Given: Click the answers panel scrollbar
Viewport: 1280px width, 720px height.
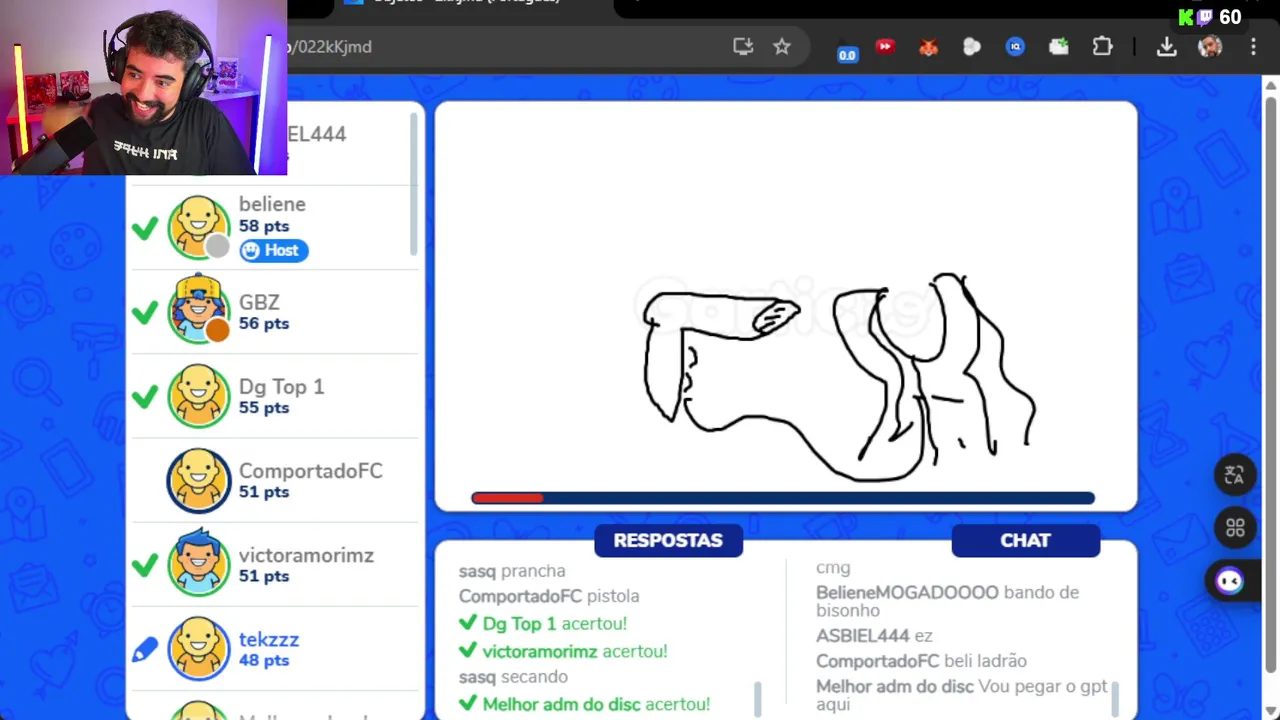Looking at the screenshot, I should pos(757,699).
